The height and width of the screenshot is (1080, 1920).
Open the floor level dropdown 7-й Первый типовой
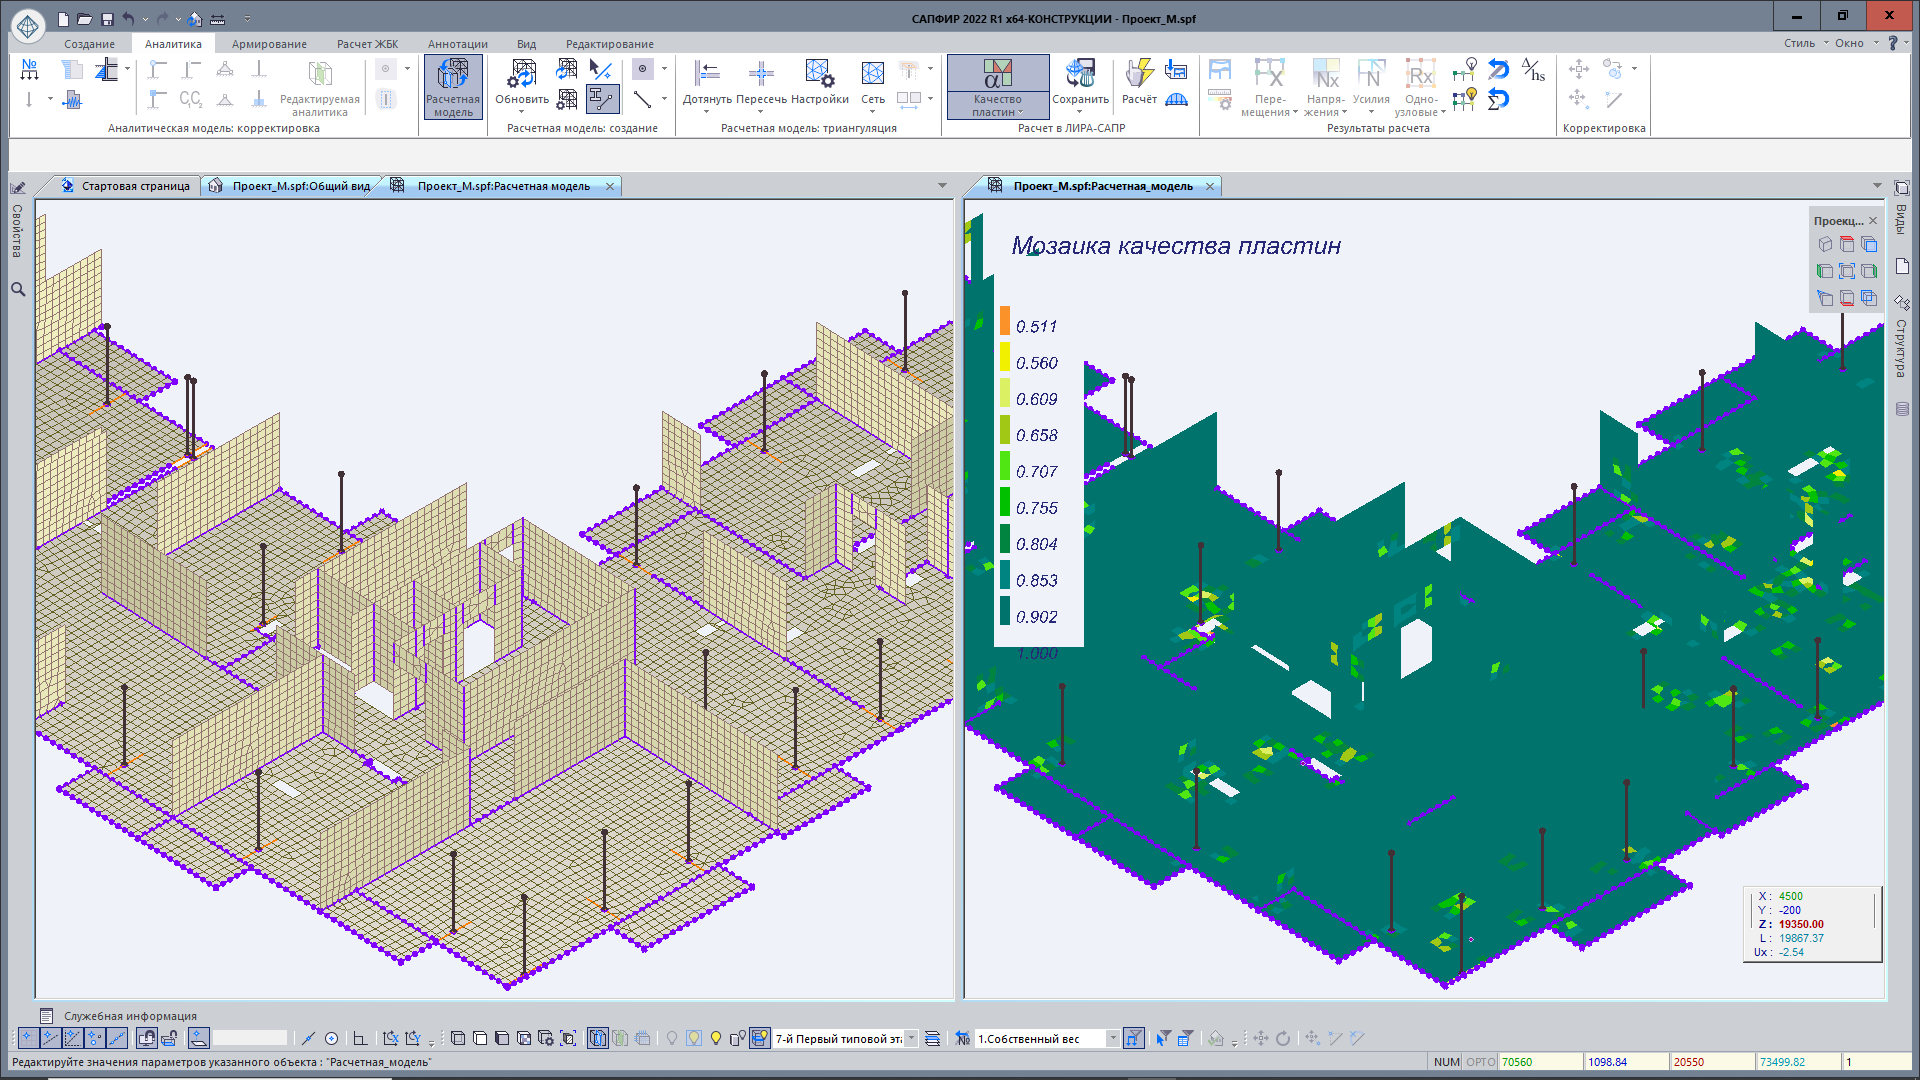(911, 1039)
